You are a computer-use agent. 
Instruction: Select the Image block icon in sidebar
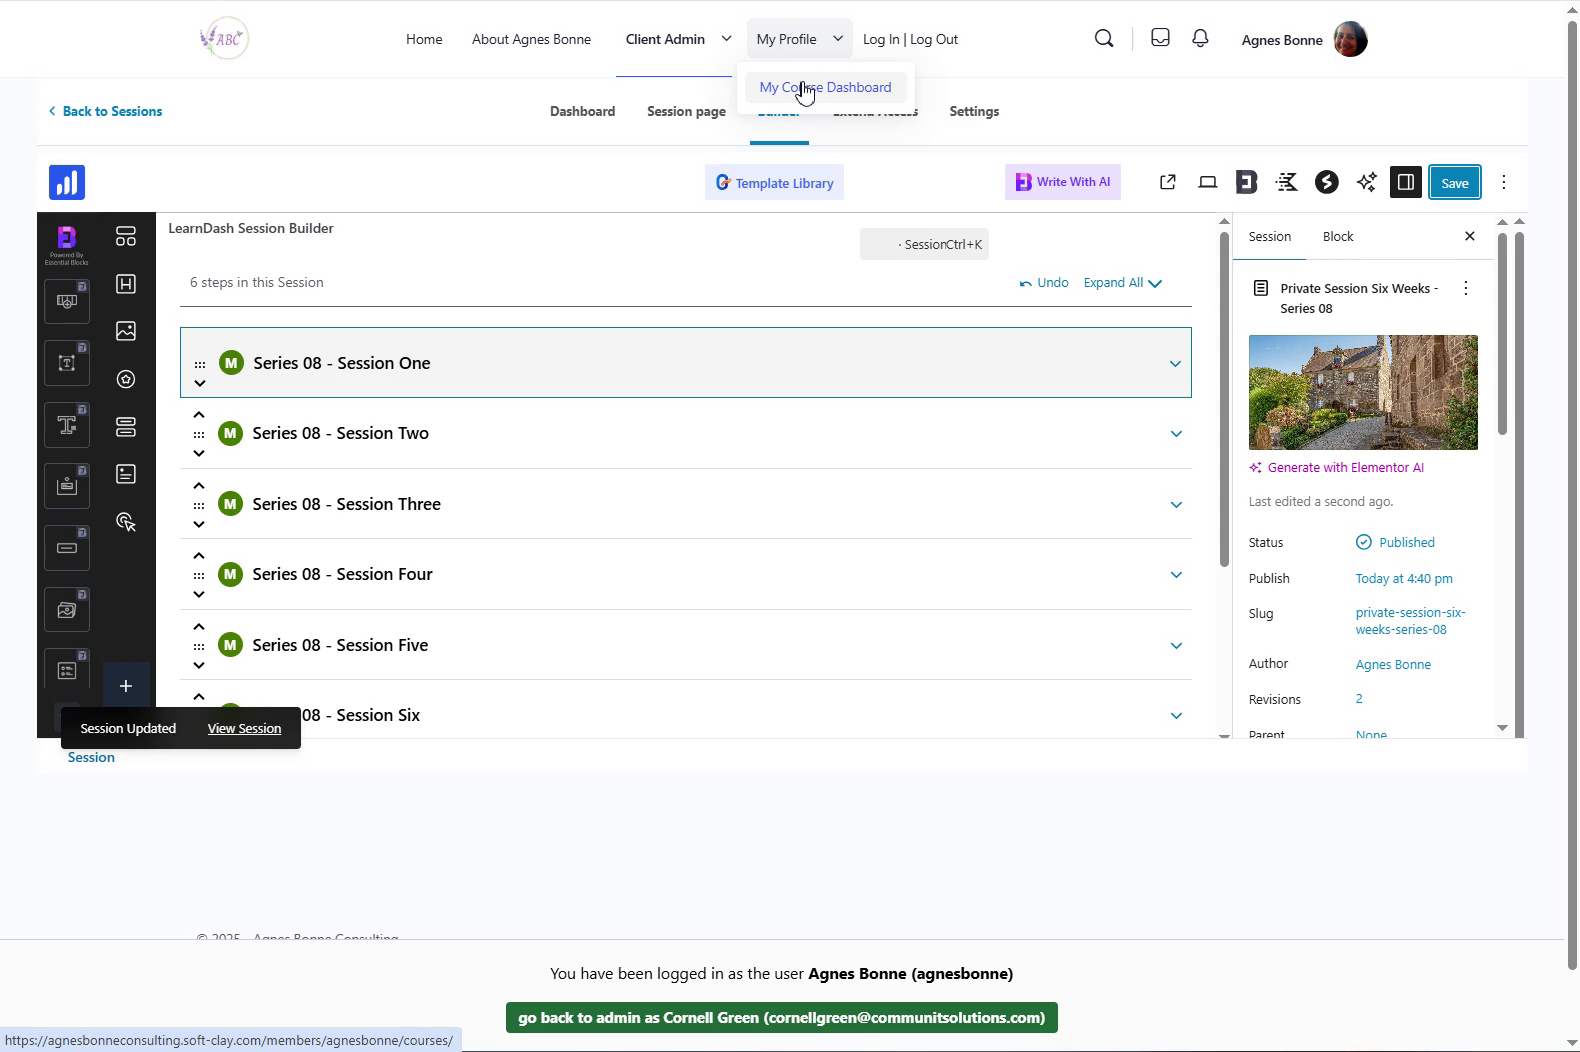pos(126,331)
